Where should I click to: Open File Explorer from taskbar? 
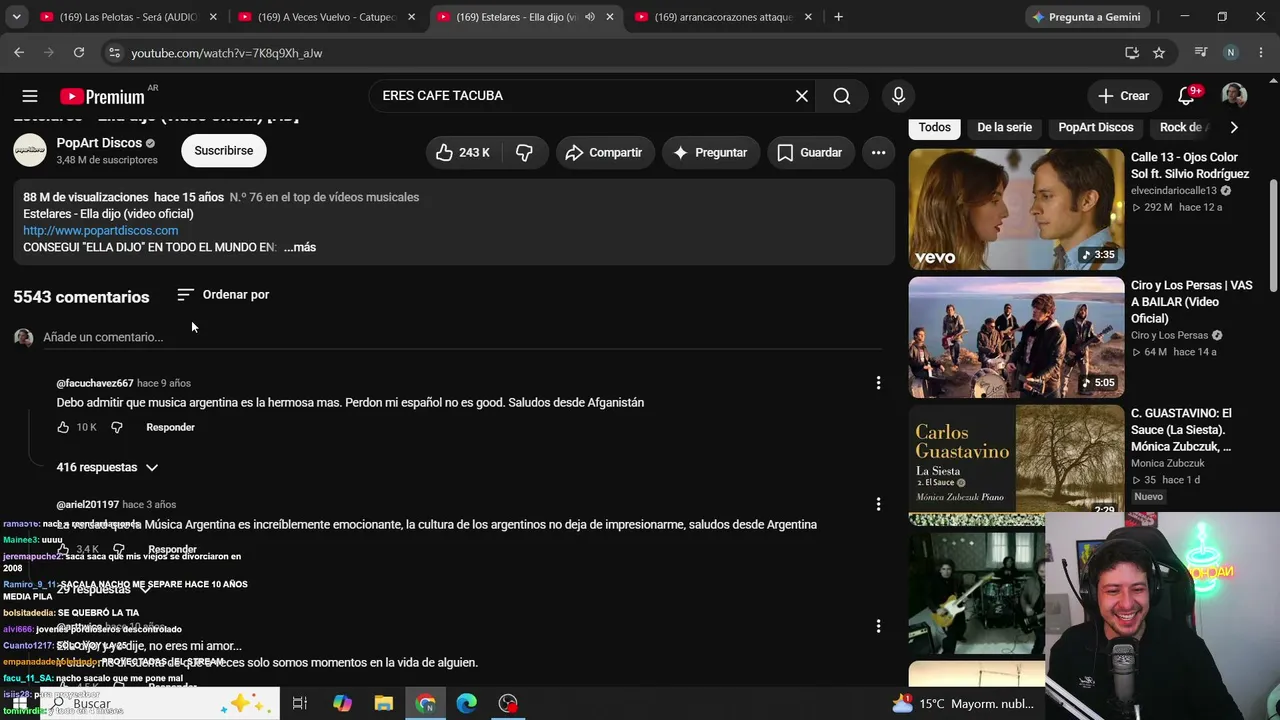384,704
